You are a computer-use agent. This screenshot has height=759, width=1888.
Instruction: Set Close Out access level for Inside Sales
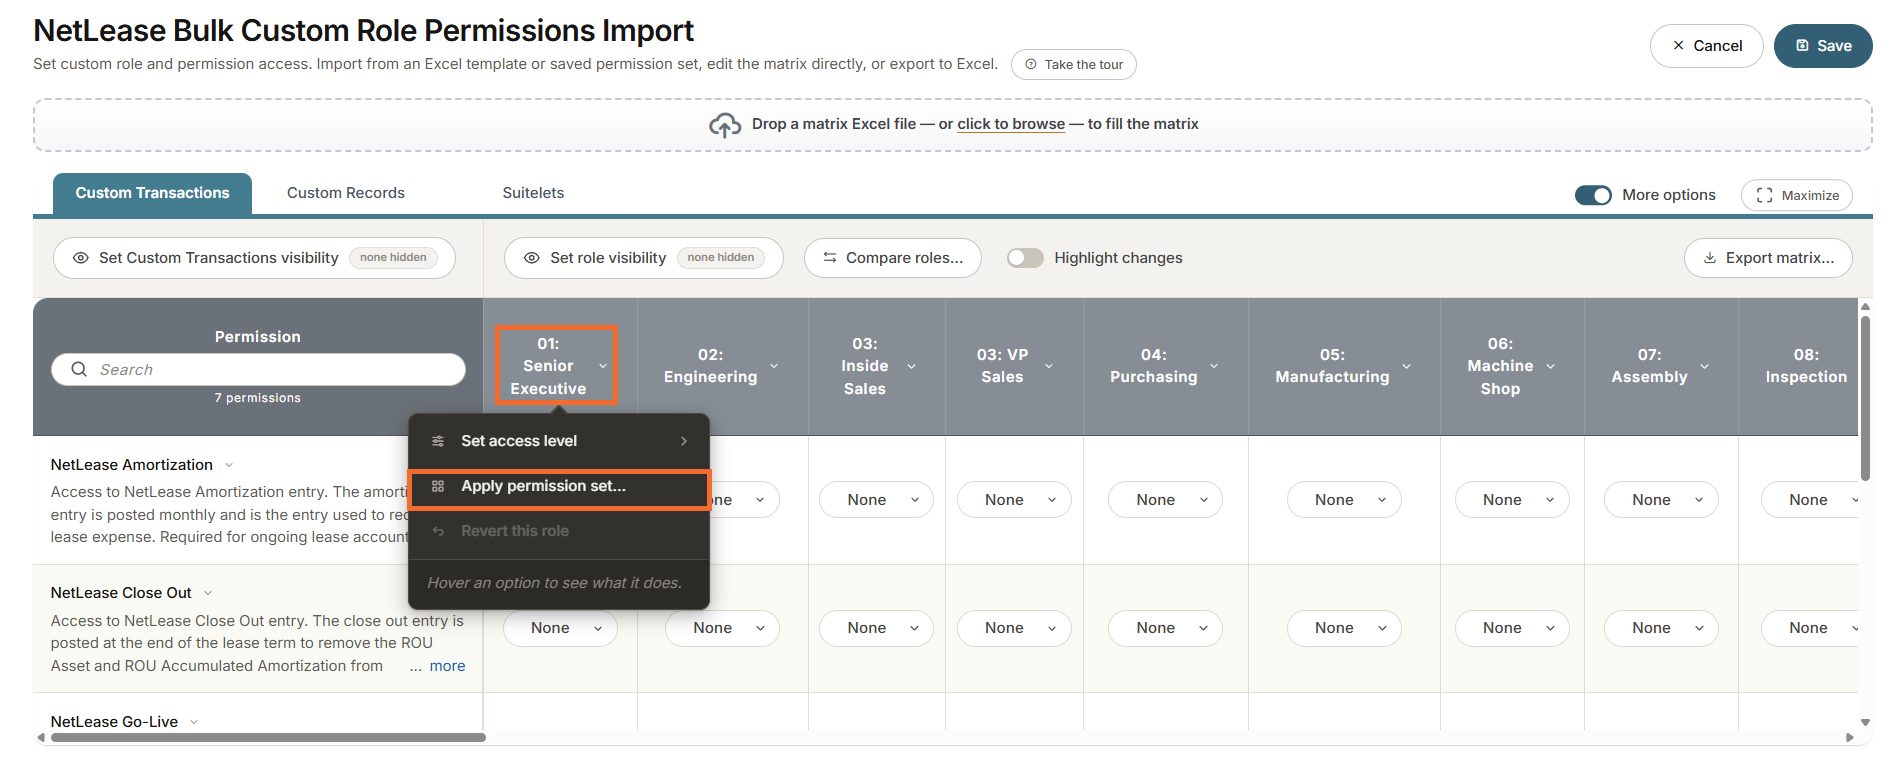[876, 628]
